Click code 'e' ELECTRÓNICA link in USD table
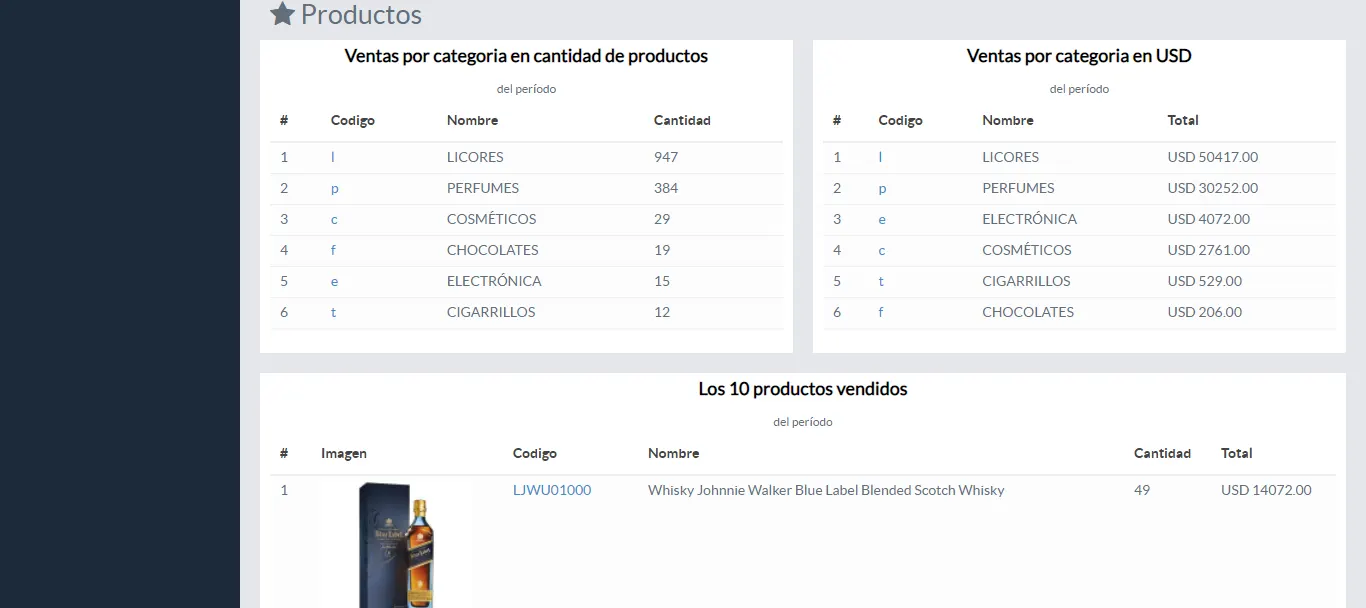Screen dimensions: 1366x608 tap(882, 219)
